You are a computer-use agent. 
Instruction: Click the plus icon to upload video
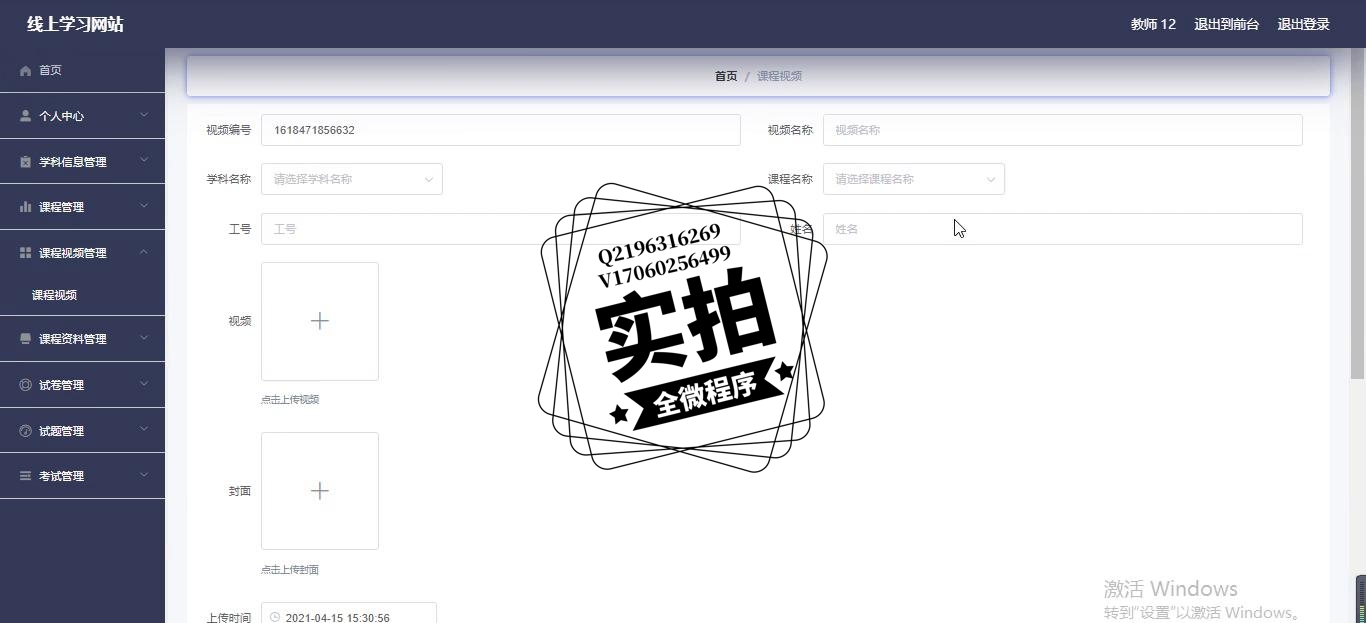tap(320, 321)
